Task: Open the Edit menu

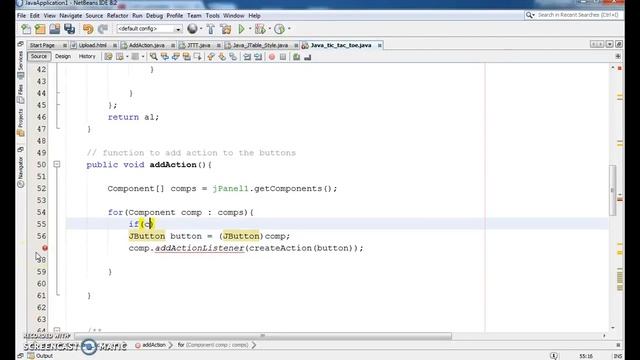Action: pyautogui.click(x=35, y=16)
